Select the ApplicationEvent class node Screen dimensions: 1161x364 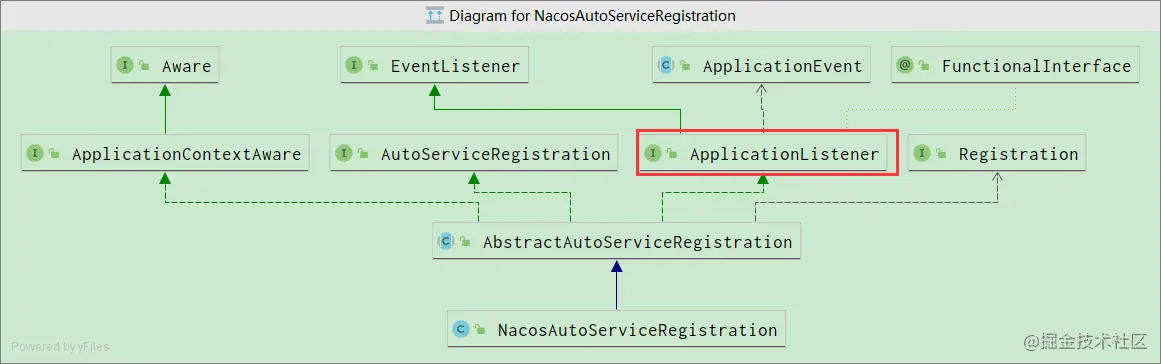point(762,66)
